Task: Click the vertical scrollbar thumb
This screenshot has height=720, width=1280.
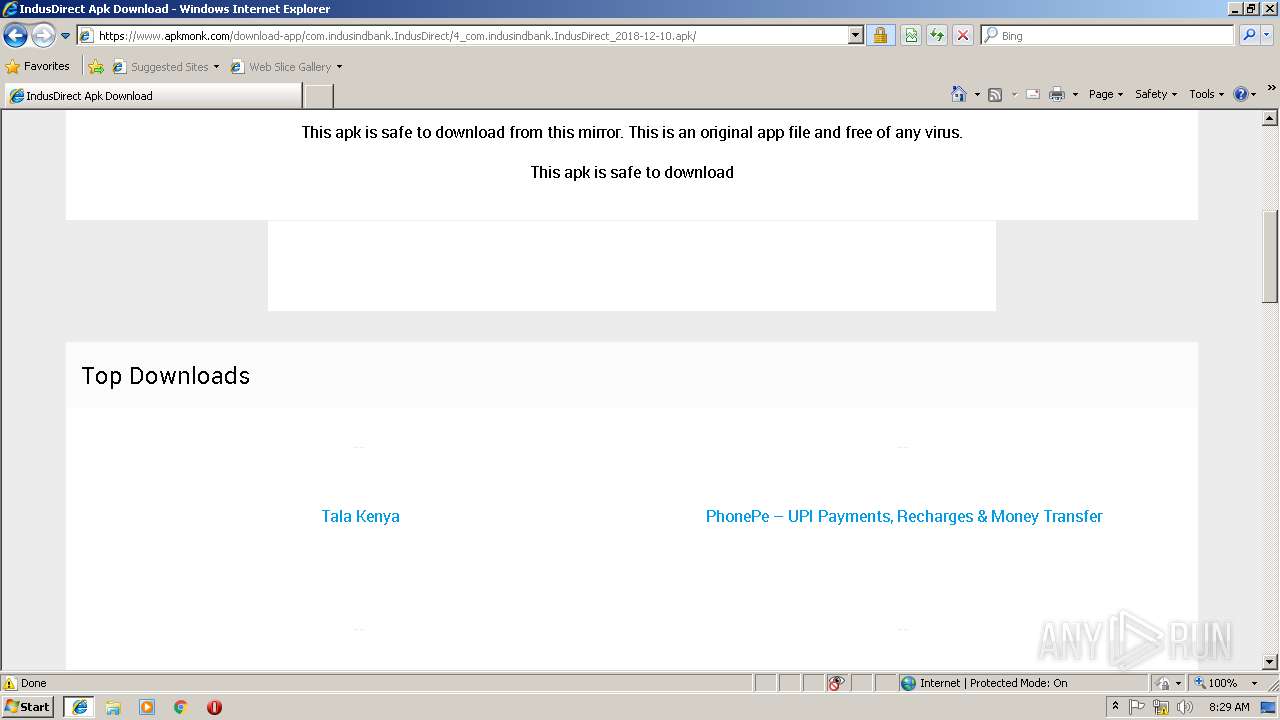Action: [x=1270, y=256]
